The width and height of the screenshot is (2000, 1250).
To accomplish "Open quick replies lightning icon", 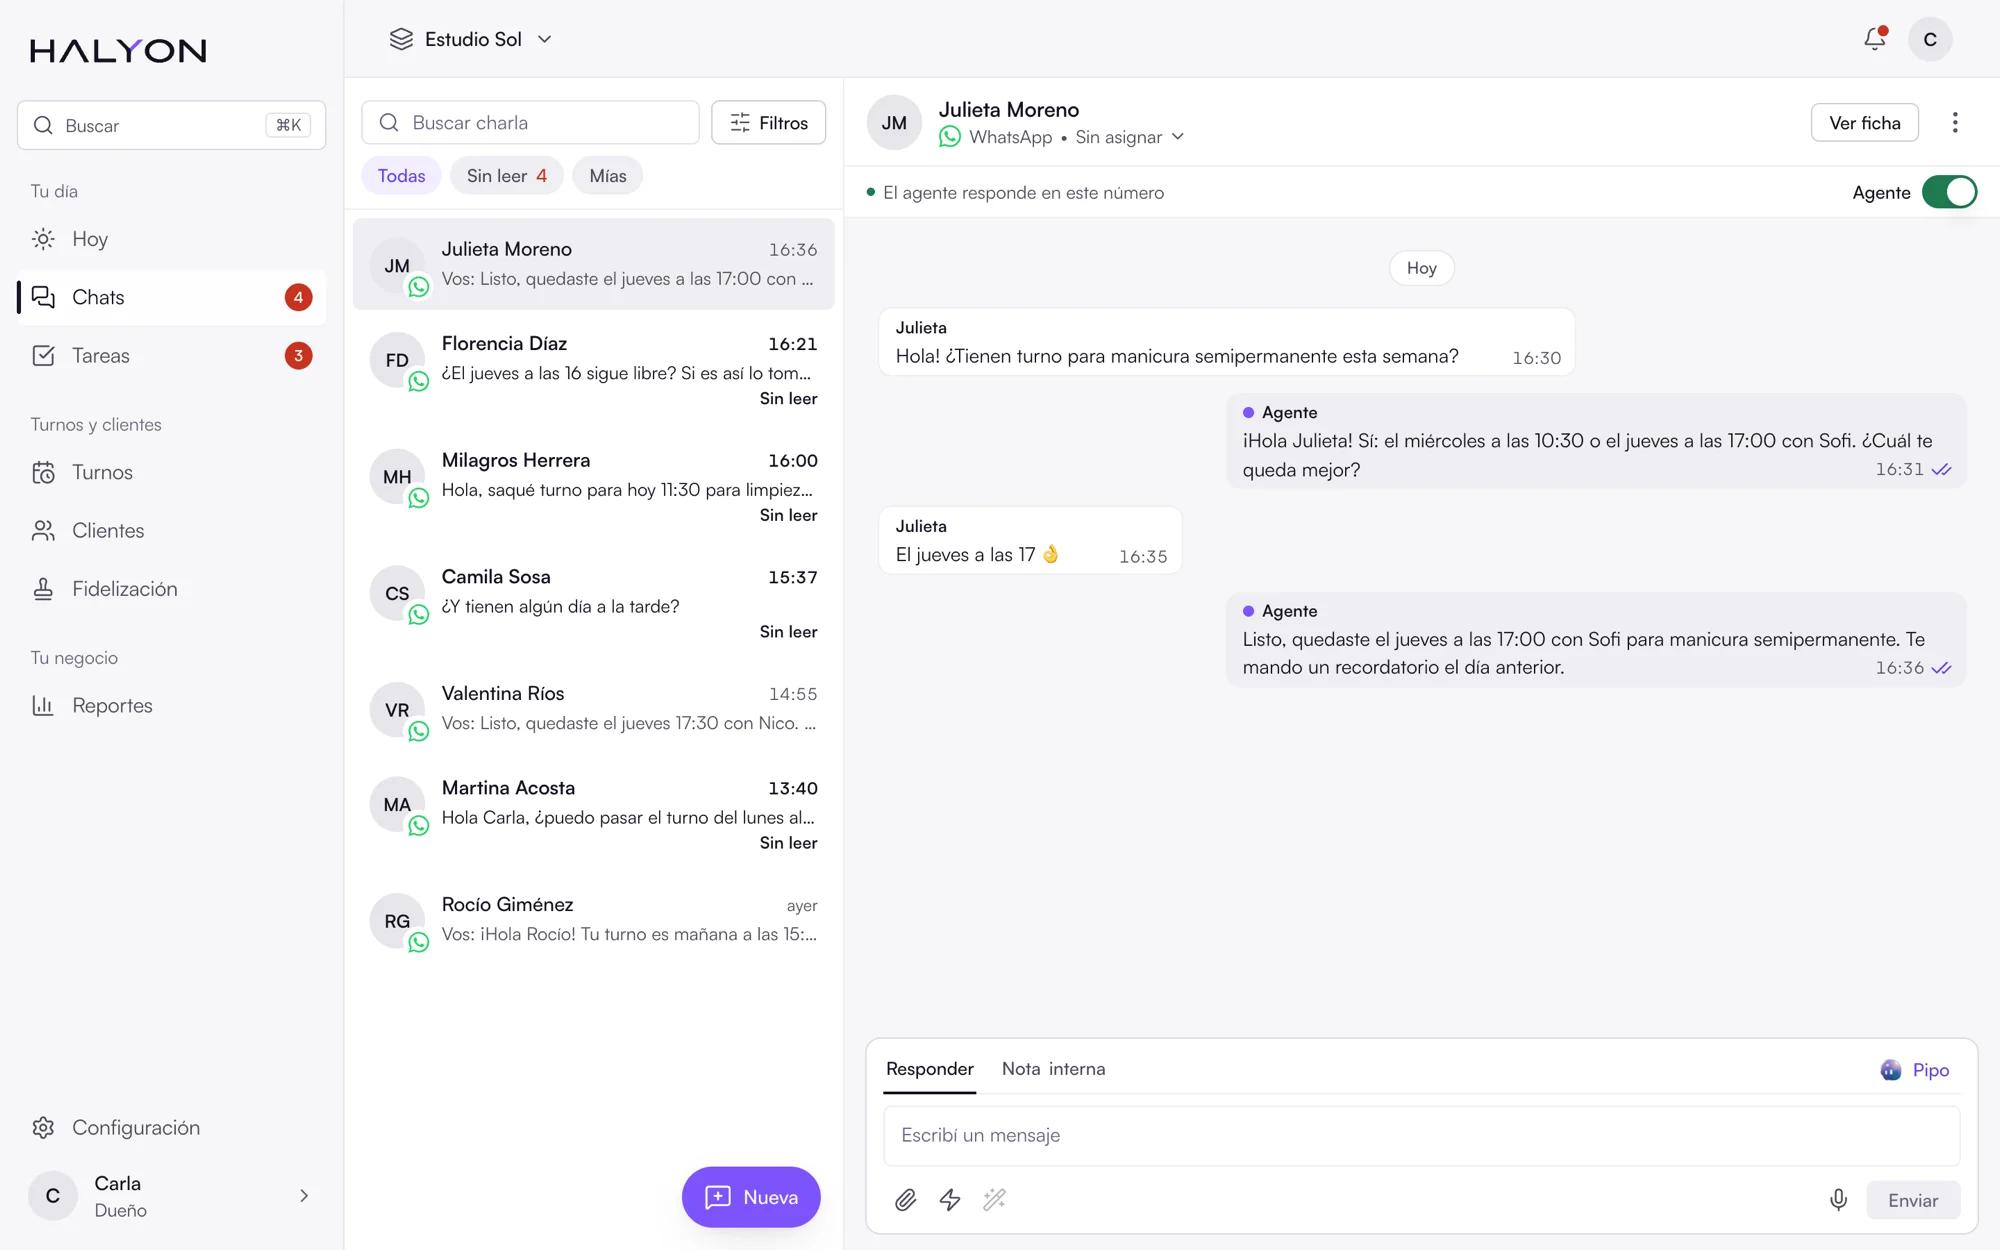I will pos(950,1200).
